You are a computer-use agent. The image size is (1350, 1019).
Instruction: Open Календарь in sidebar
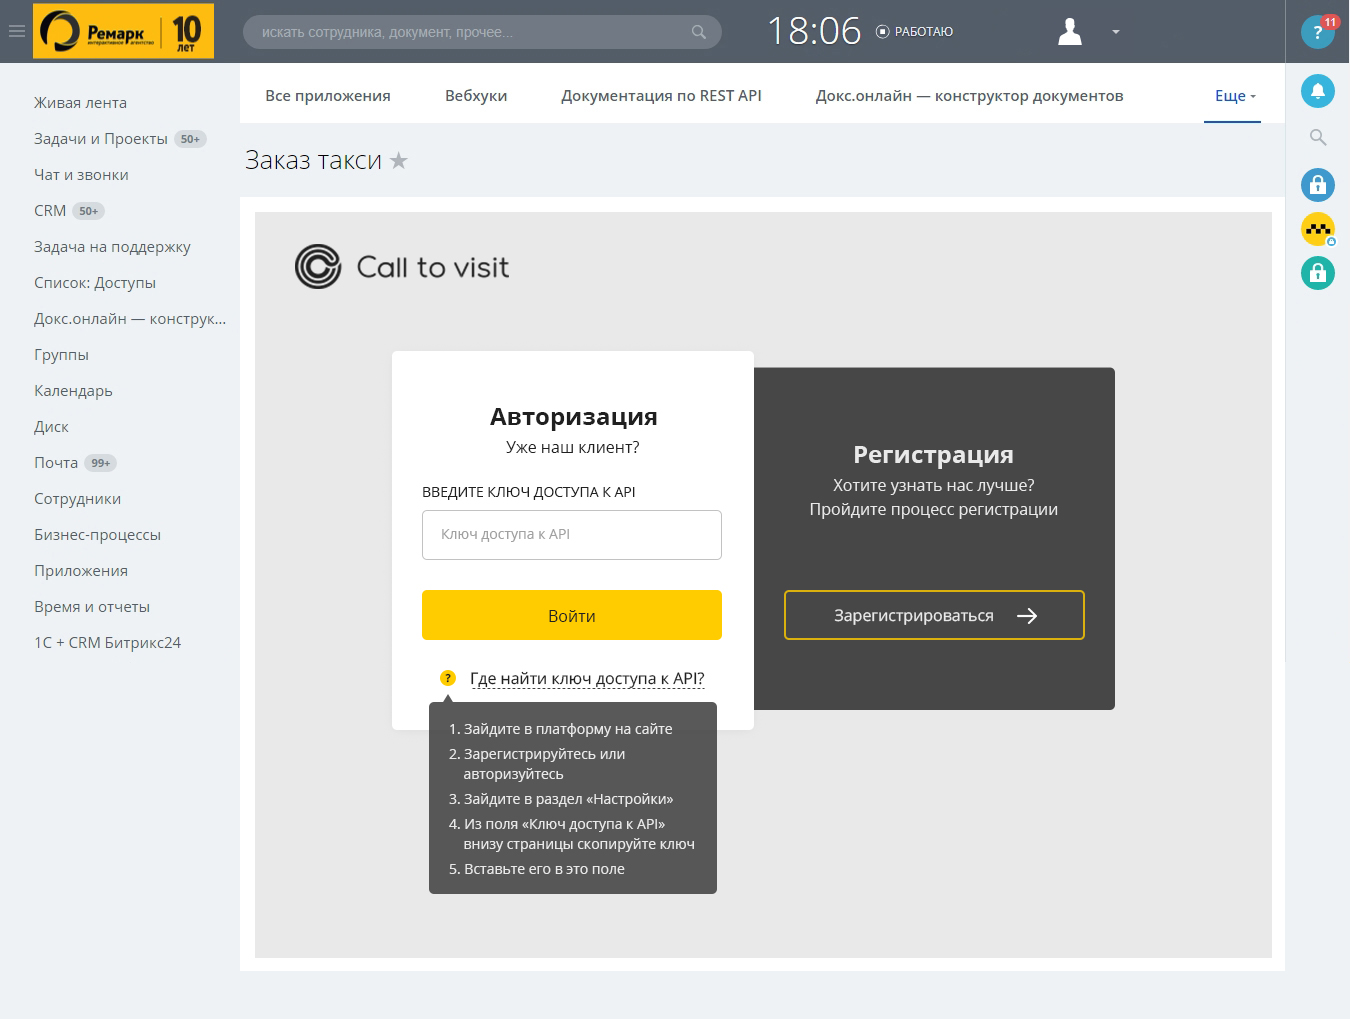(x=73, y=391)
